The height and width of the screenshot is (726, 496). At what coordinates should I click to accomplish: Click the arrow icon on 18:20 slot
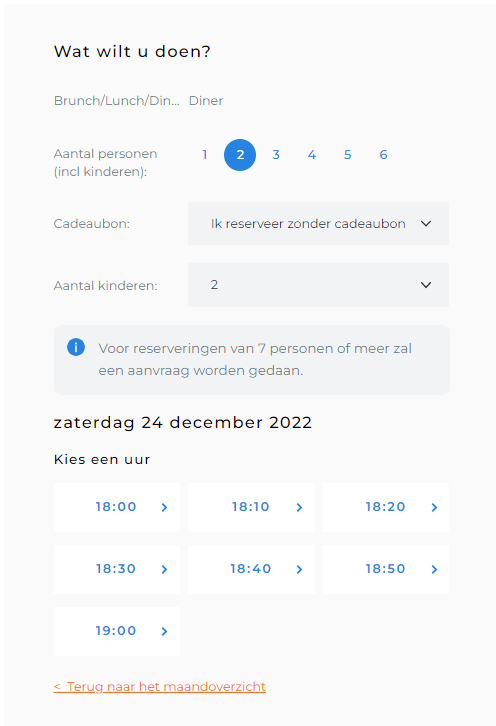pos(434,507)
